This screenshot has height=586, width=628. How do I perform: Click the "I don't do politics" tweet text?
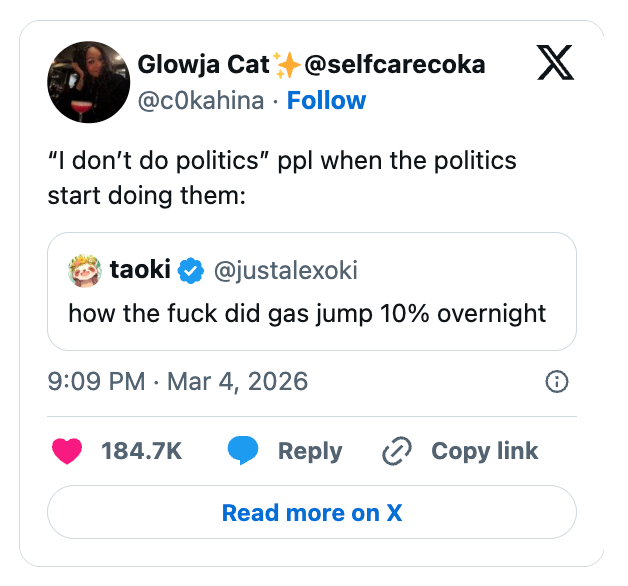tap(281, 177)
